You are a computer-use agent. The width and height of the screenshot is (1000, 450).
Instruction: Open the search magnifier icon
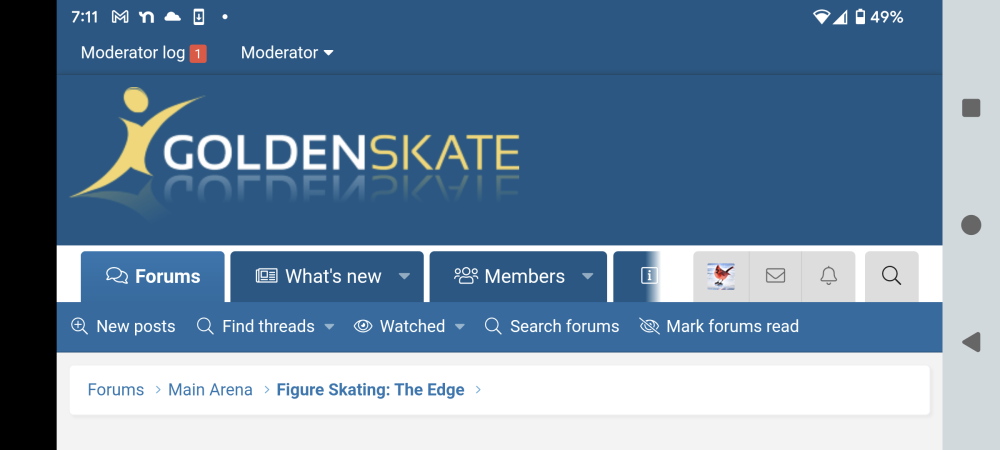891,276
